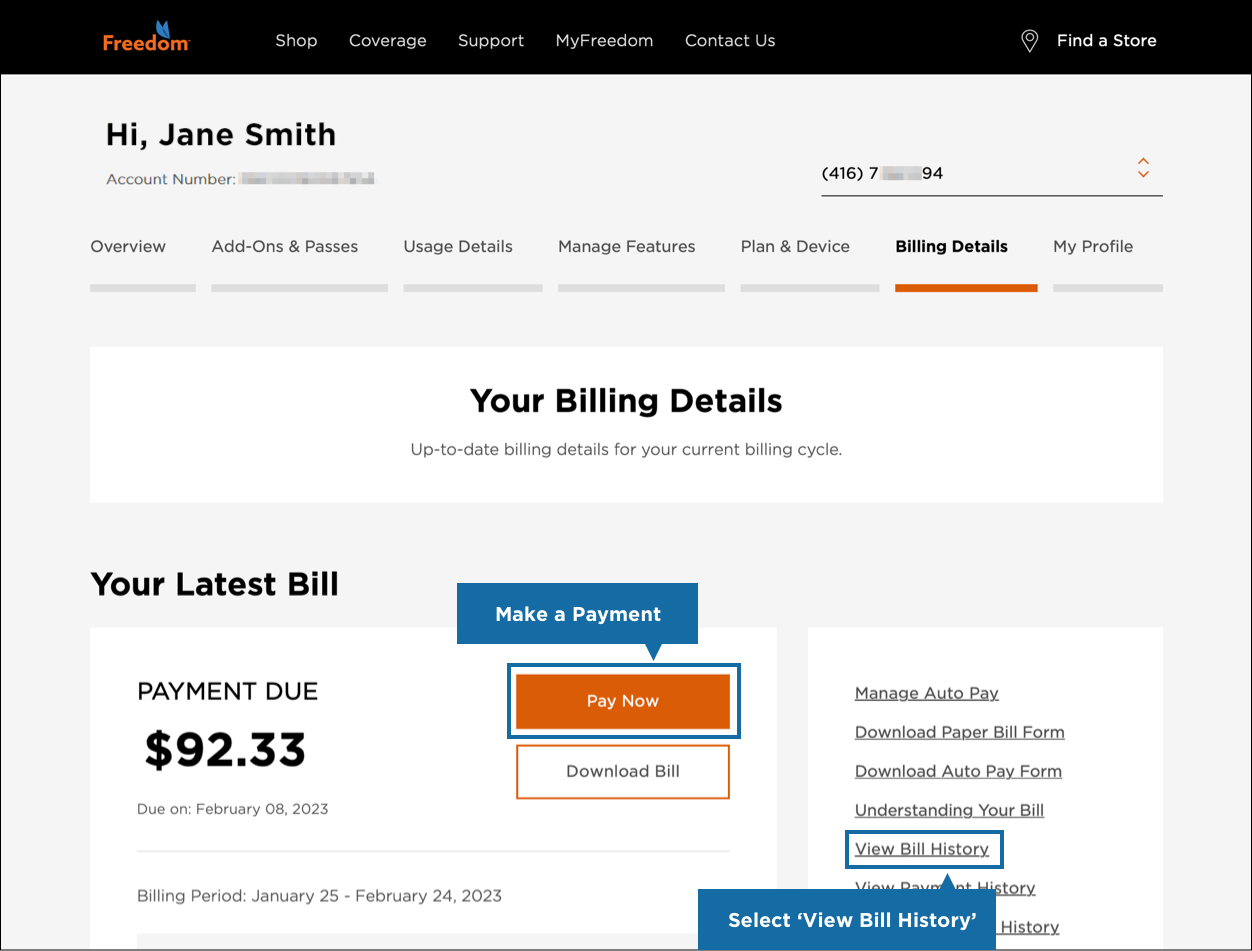Open the My Profile tab
The width and height of the screenshot is (1252, 951).
point(1093,246)
